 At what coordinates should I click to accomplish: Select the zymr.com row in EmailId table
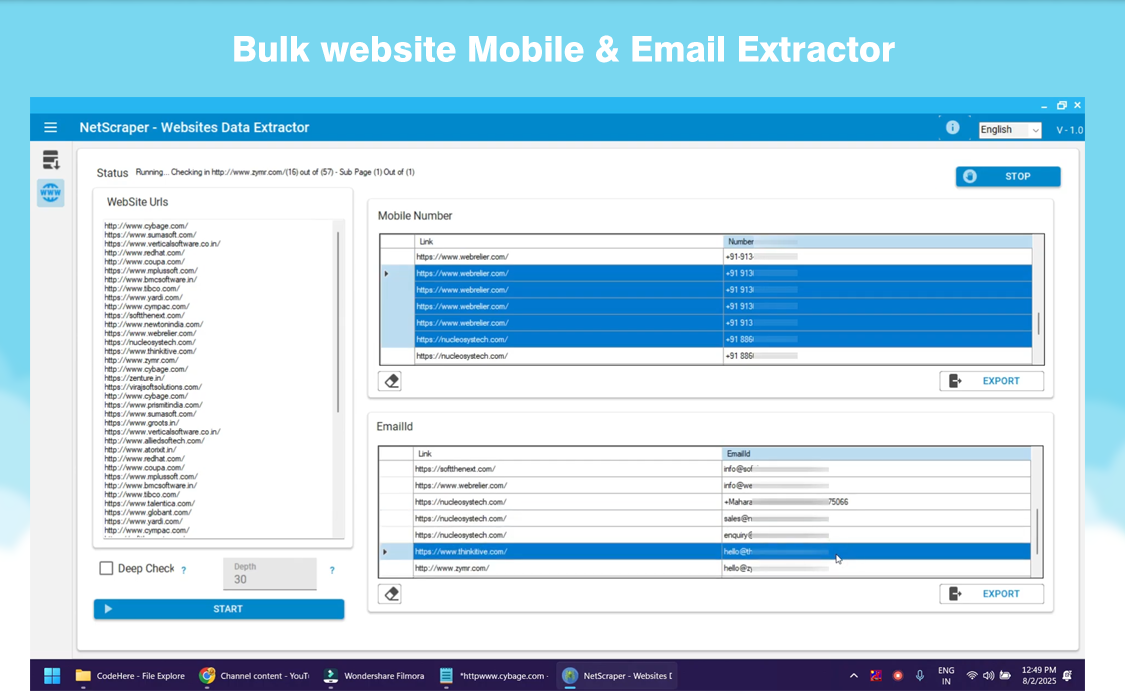(705, 568)
